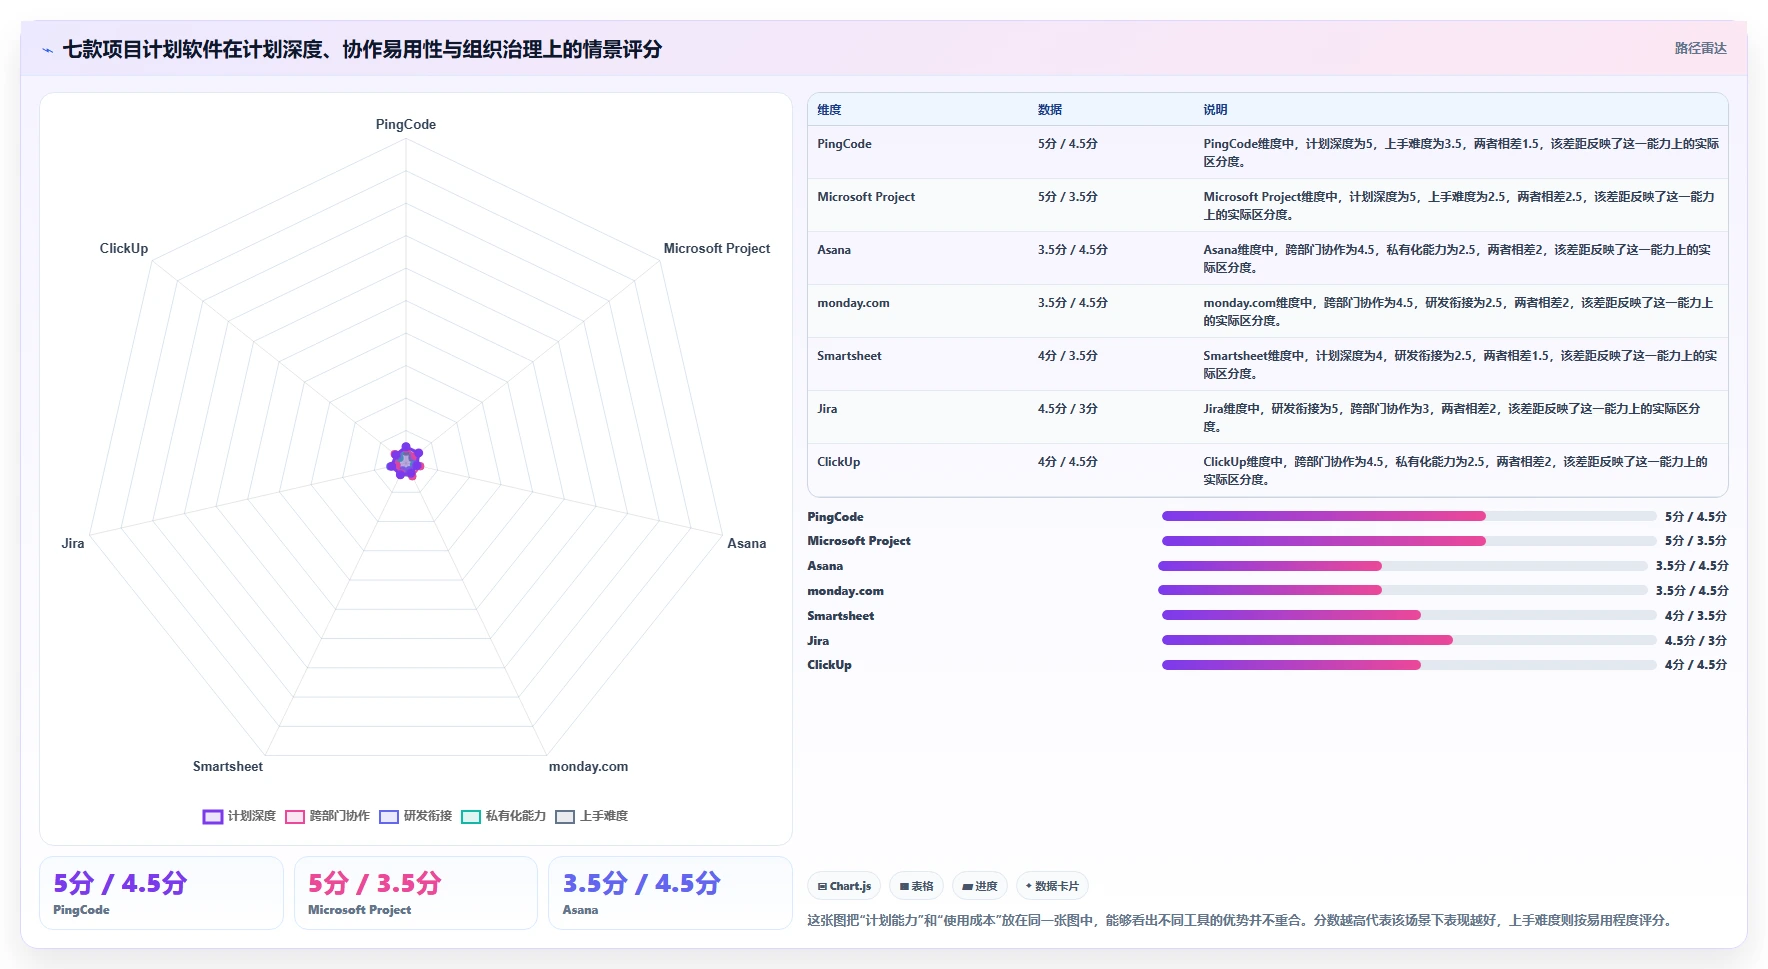Click the Microsoft Project progress bar
Image resolution: width=1768 pixels, height=969 pixels.
click(1409, 541)
